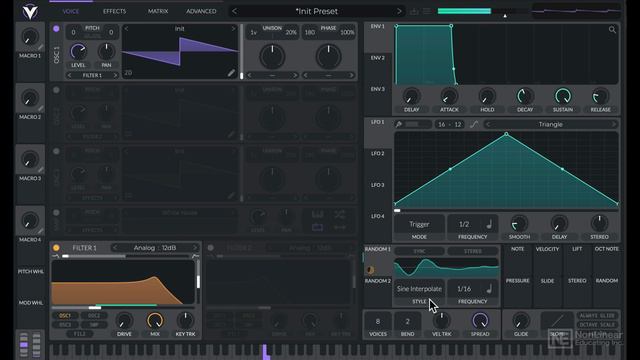The width and height of the screenshot is (640, 360).
Task: Click the Vital logo icon
Action: (x=30, y=11)
